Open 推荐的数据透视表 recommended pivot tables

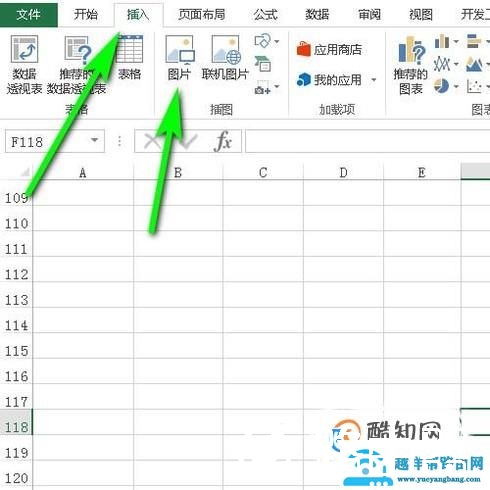click(77, 65)
